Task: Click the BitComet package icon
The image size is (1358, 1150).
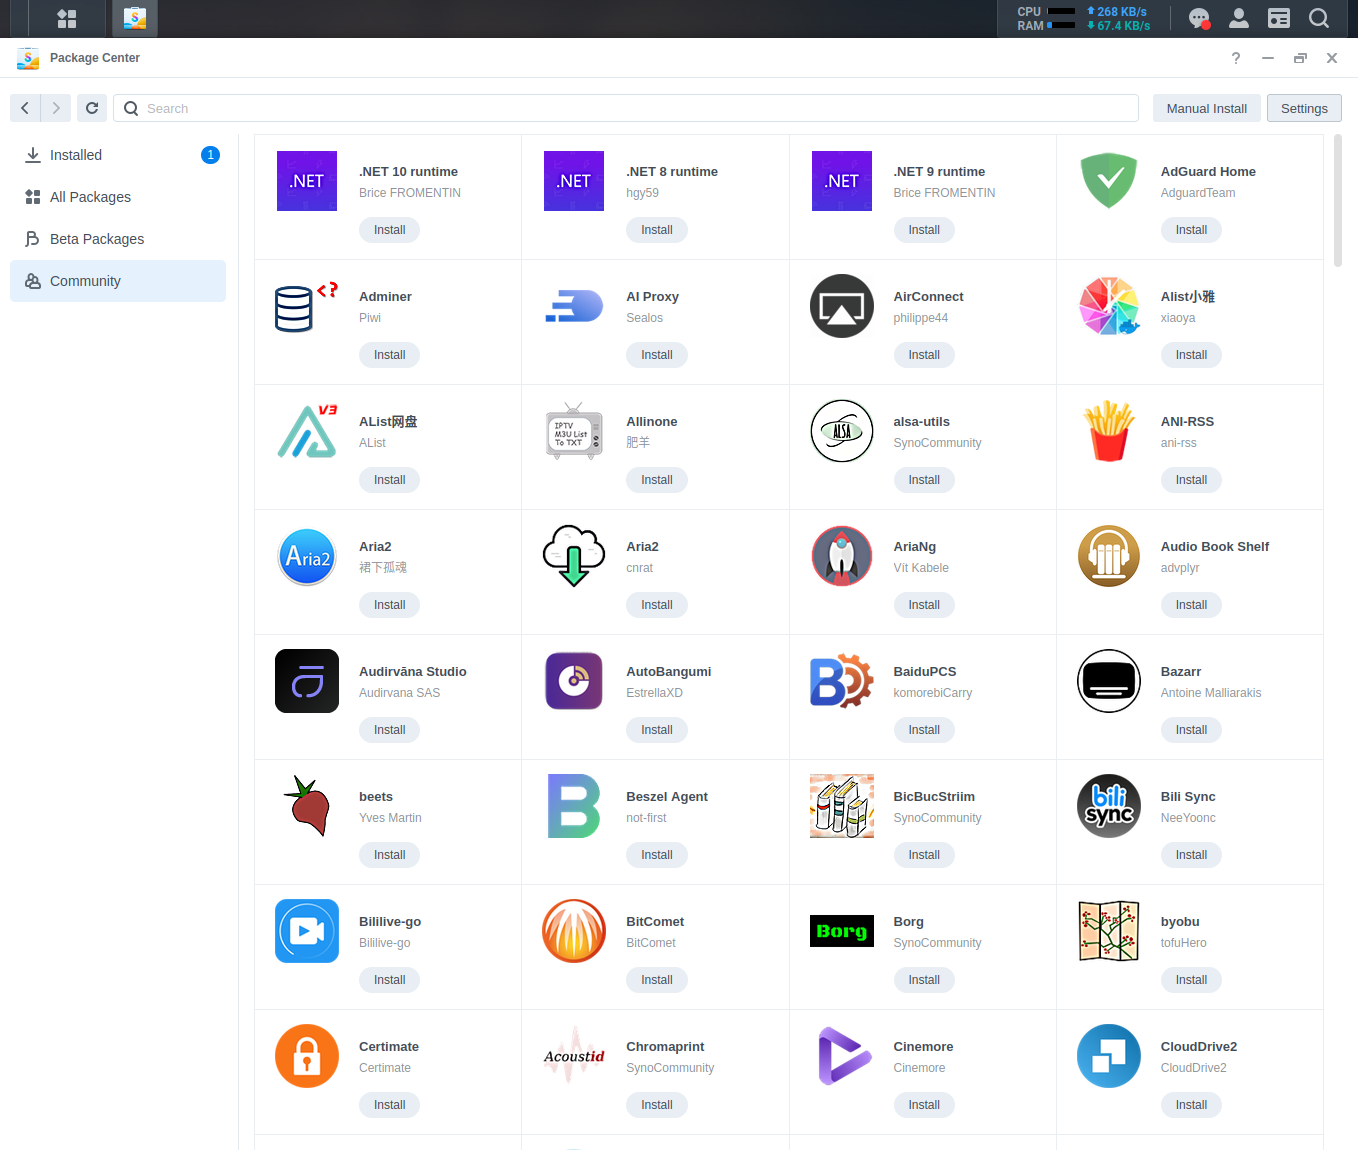Action: [574, 931]
